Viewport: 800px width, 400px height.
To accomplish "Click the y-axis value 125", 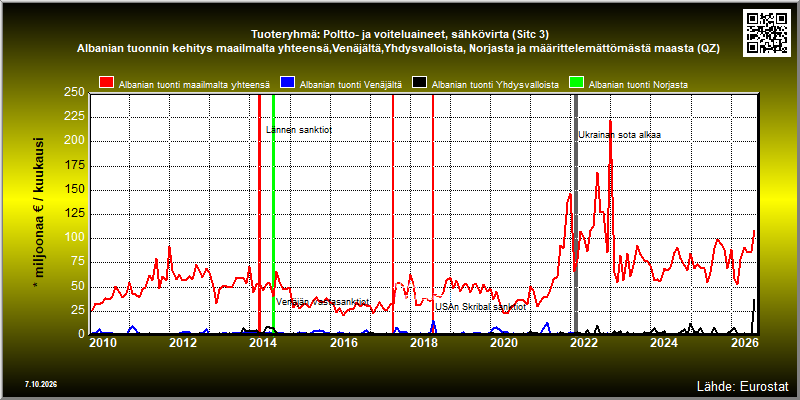I will click(x=74, y=214).
